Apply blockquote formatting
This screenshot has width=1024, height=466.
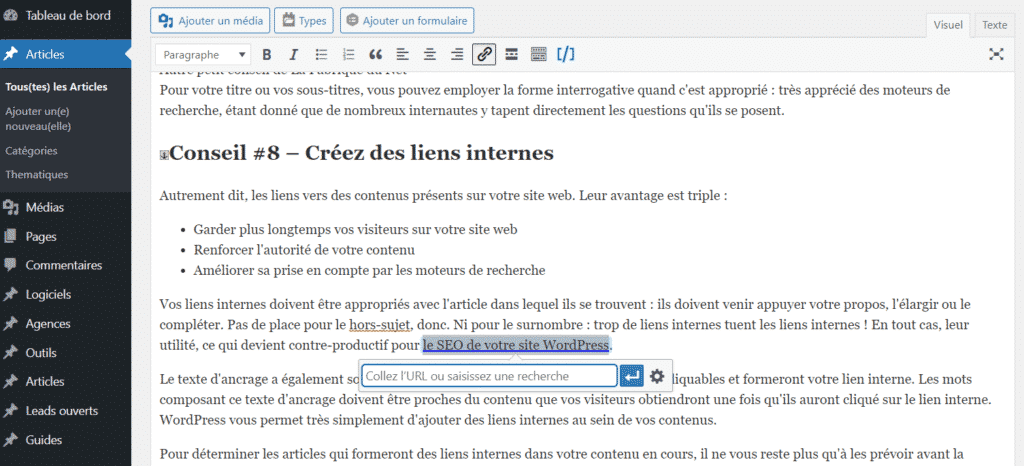click(376, 54)
